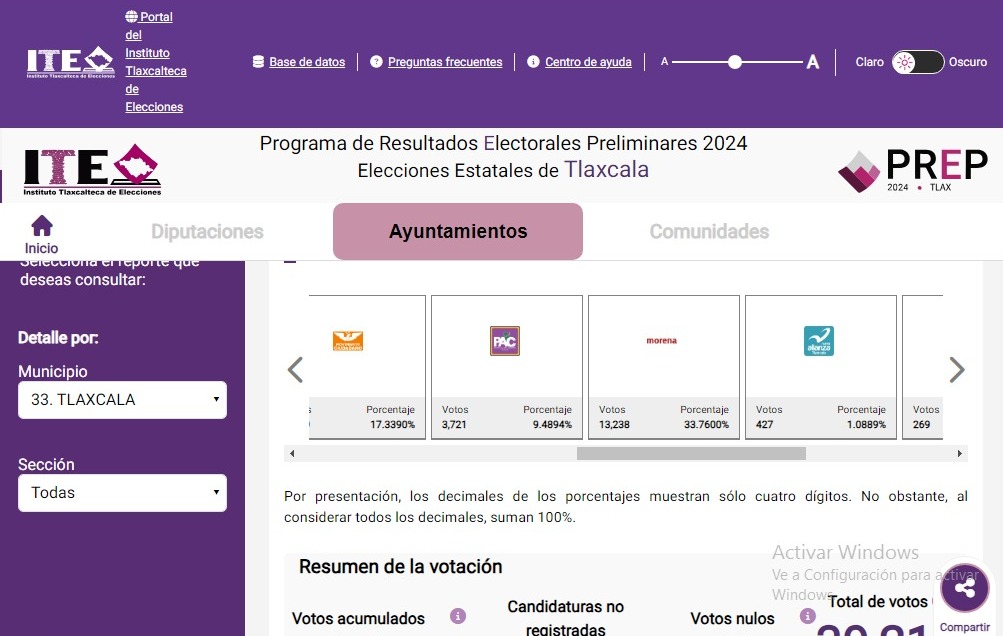Click the PREP 2024 TLAX logo

click(x=913, y=170)
